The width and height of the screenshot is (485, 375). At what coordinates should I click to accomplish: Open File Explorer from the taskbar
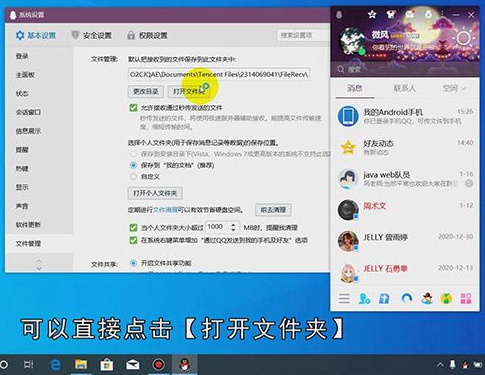(x=81, y=365)
